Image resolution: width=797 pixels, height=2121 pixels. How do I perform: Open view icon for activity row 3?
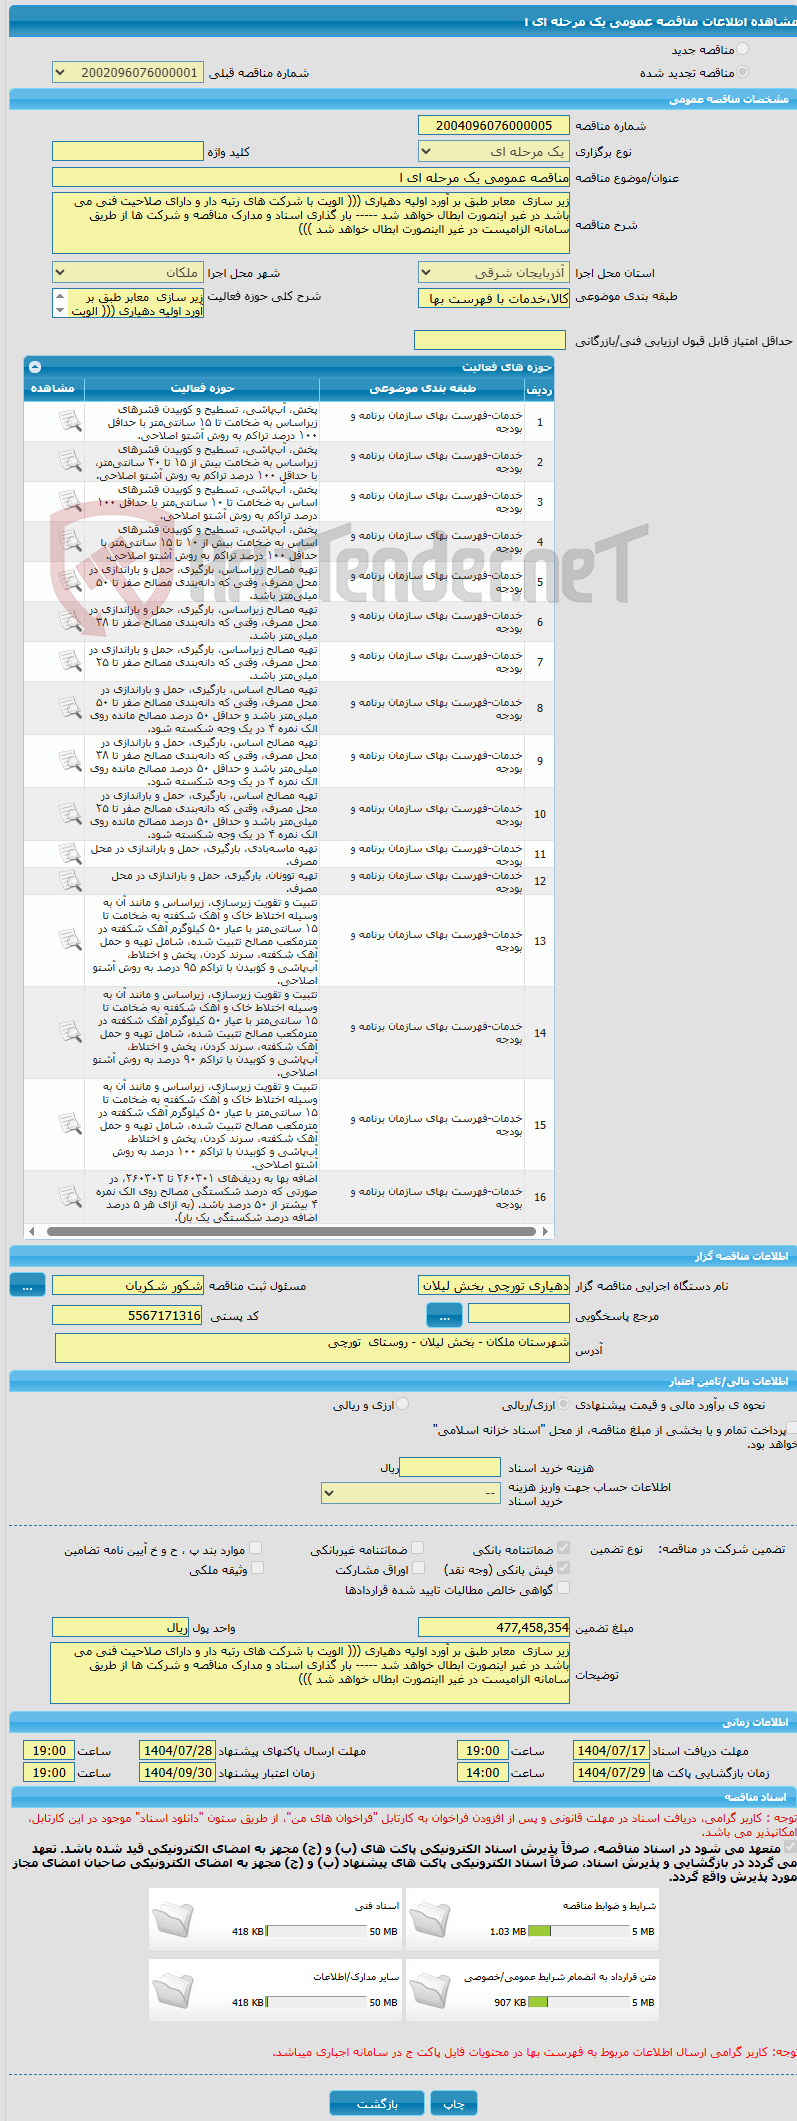tap(69, 501)
